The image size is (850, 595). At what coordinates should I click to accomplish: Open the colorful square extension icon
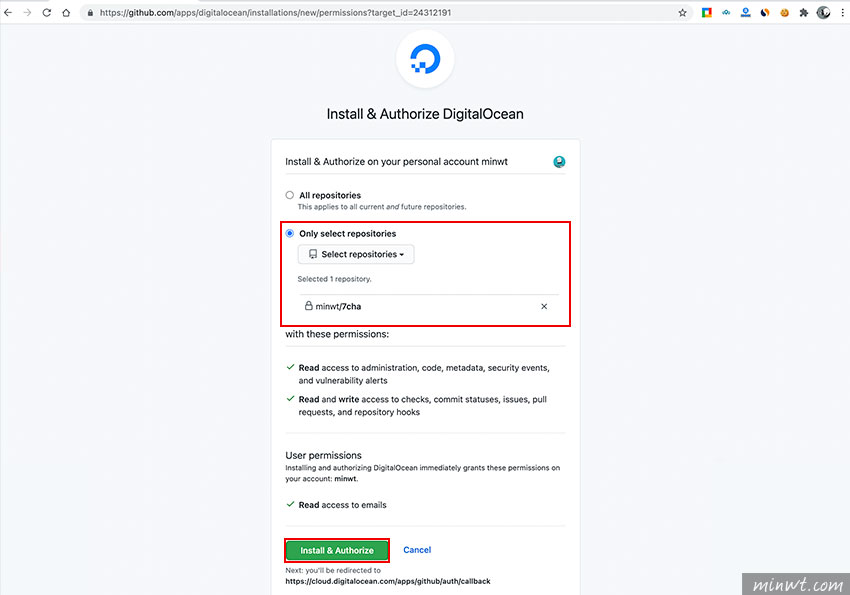coord(706,12)
